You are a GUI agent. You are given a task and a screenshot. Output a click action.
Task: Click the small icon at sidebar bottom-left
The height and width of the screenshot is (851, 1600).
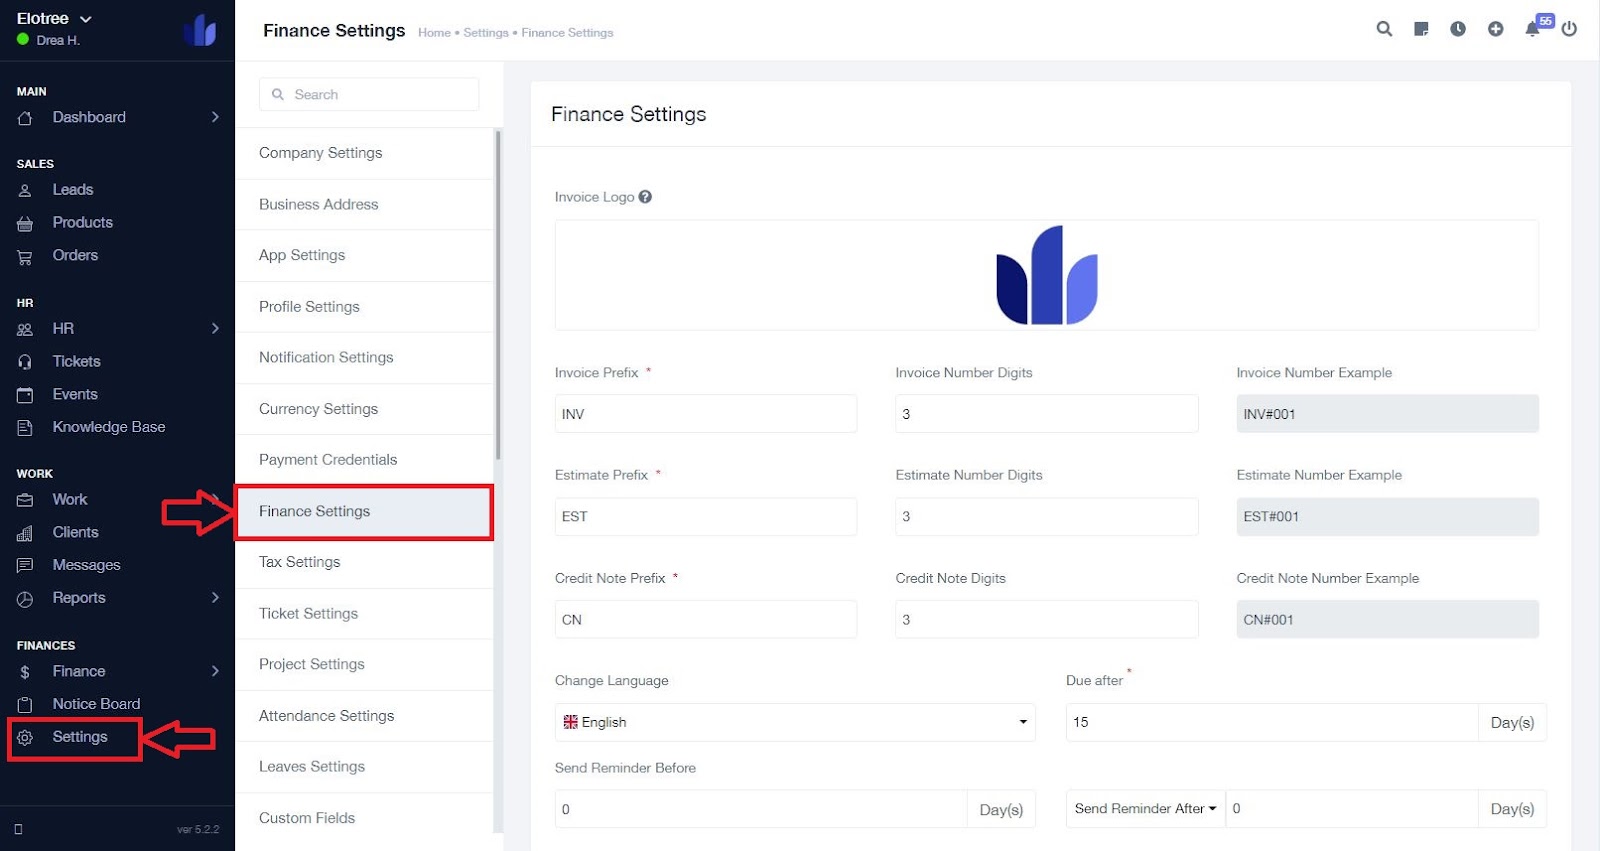[x=18, y=829]
